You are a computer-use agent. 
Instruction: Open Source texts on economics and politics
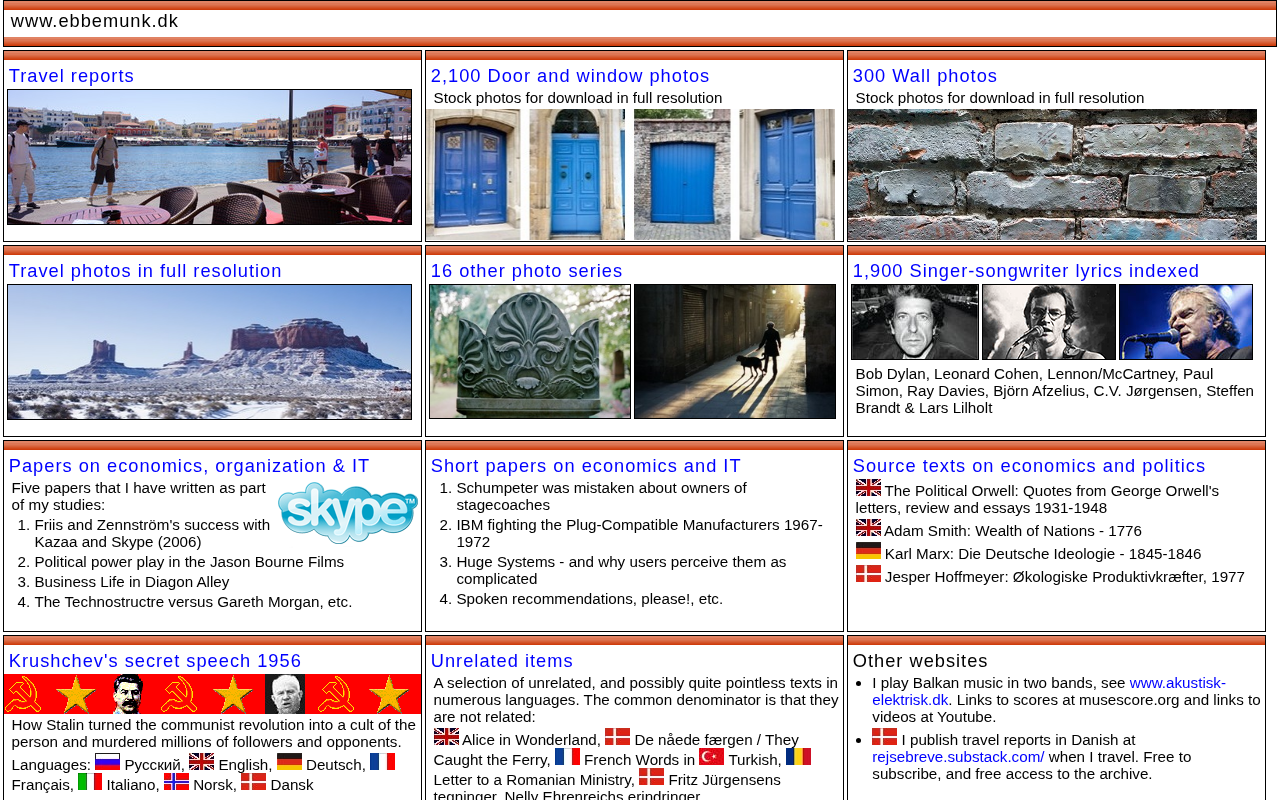pyautogui.click(x=1029, y=466)
